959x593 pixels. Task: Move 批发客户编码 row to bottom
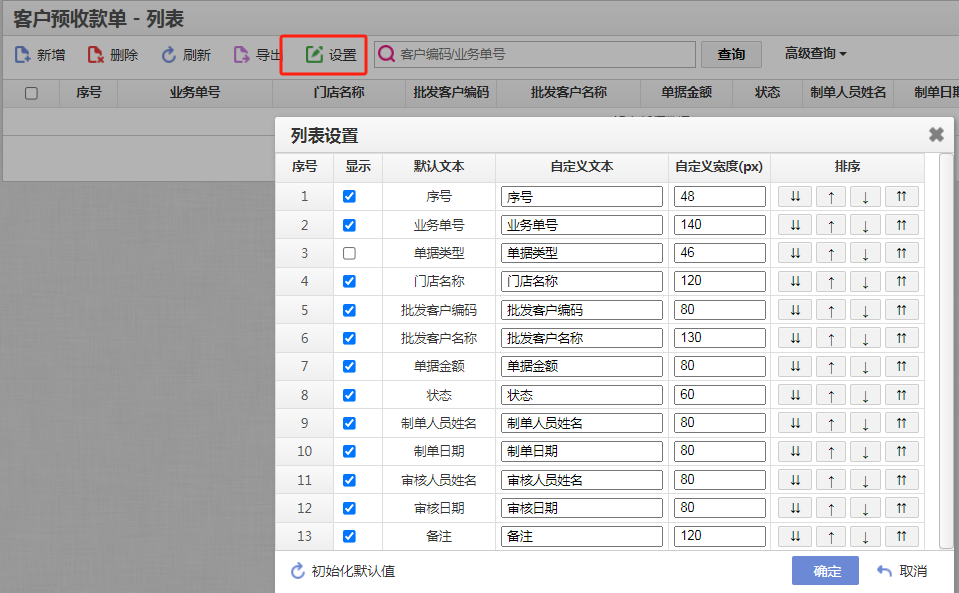click(794, 310)
